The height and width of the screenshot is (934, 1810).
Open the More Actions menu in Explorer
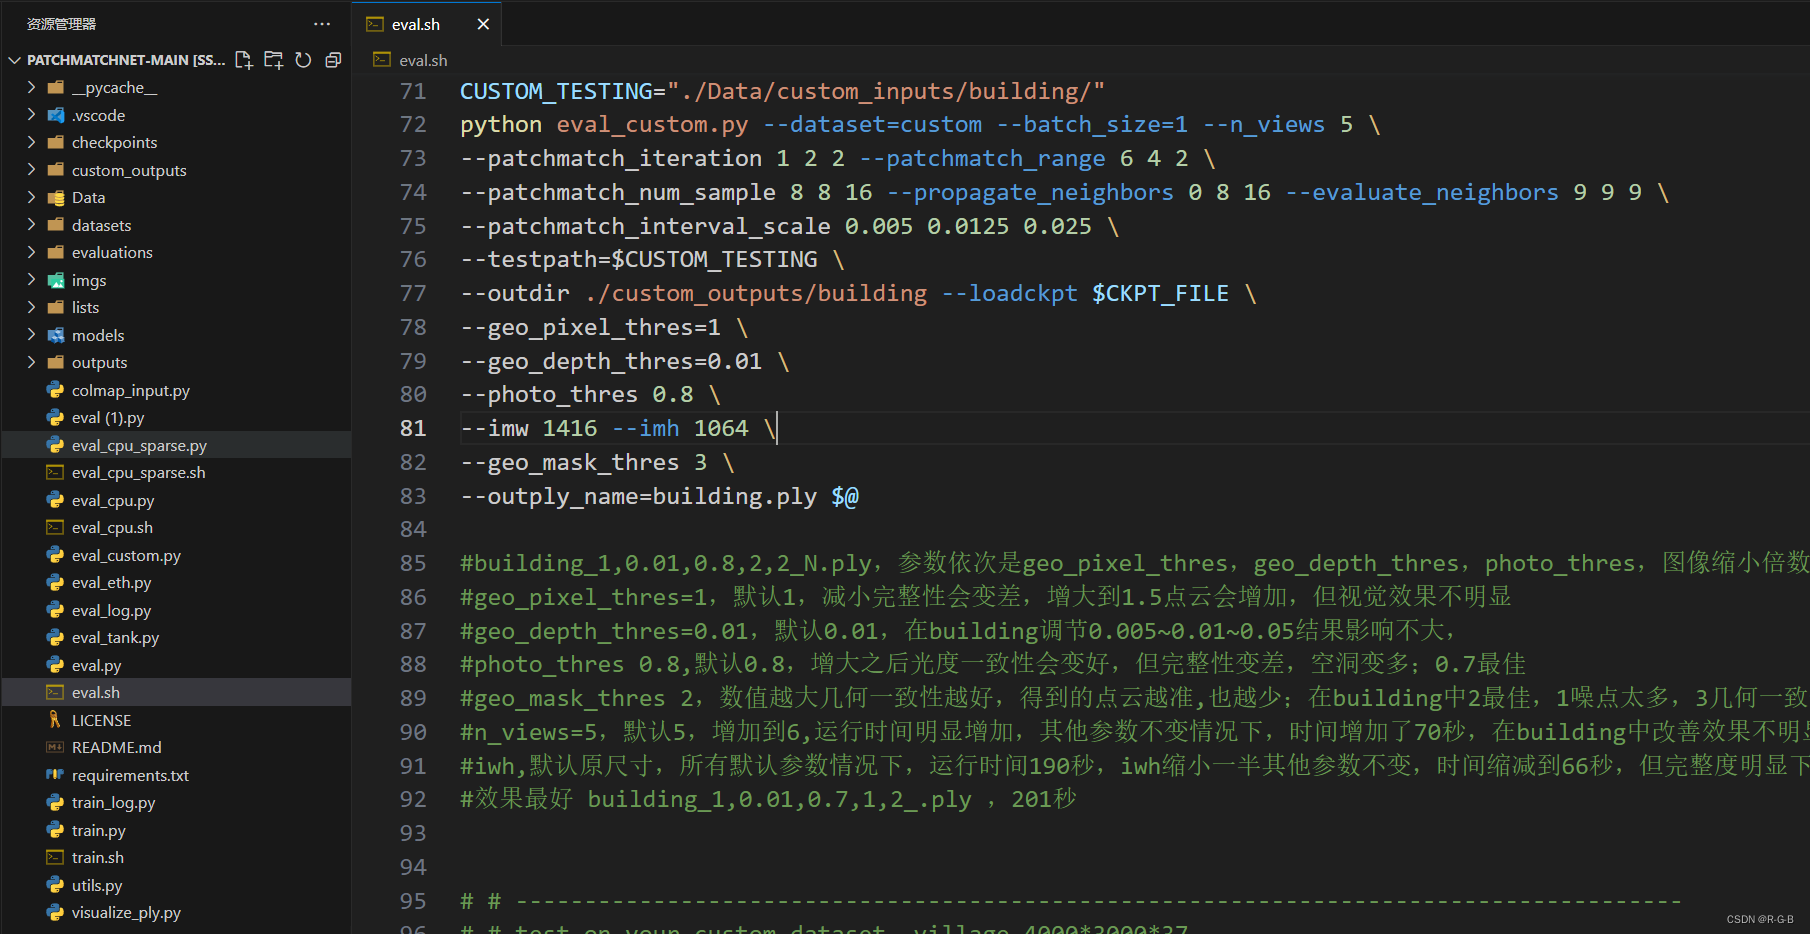click(321, 23)
